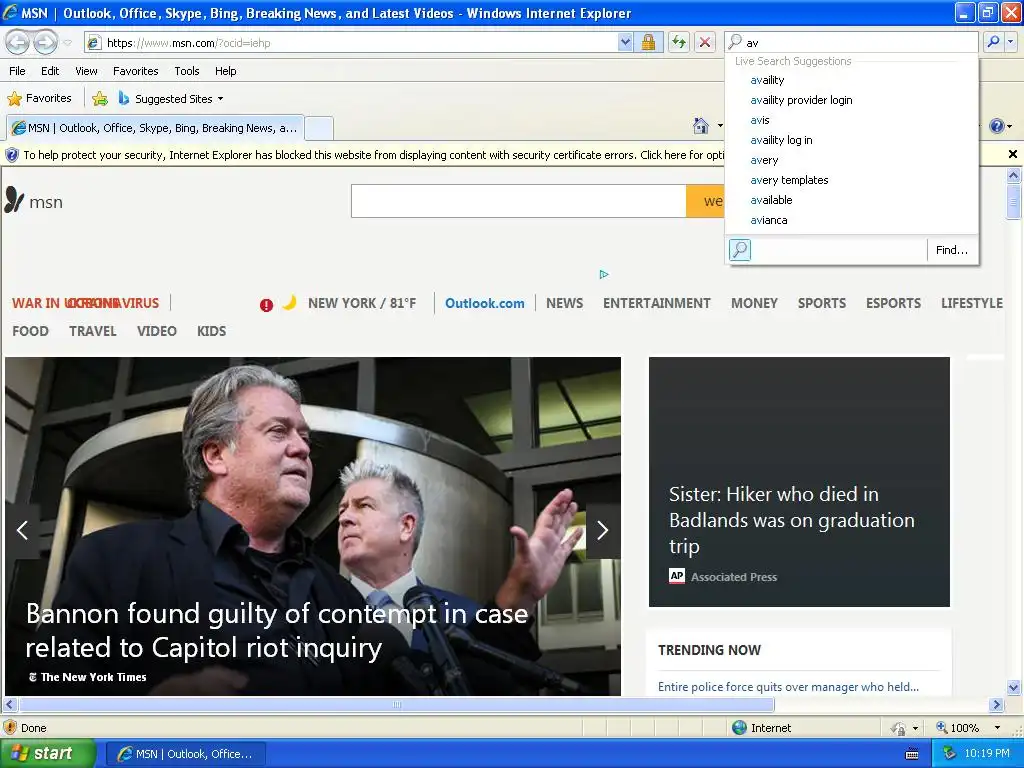Open the FOOD section

click(x=30, y=331)
